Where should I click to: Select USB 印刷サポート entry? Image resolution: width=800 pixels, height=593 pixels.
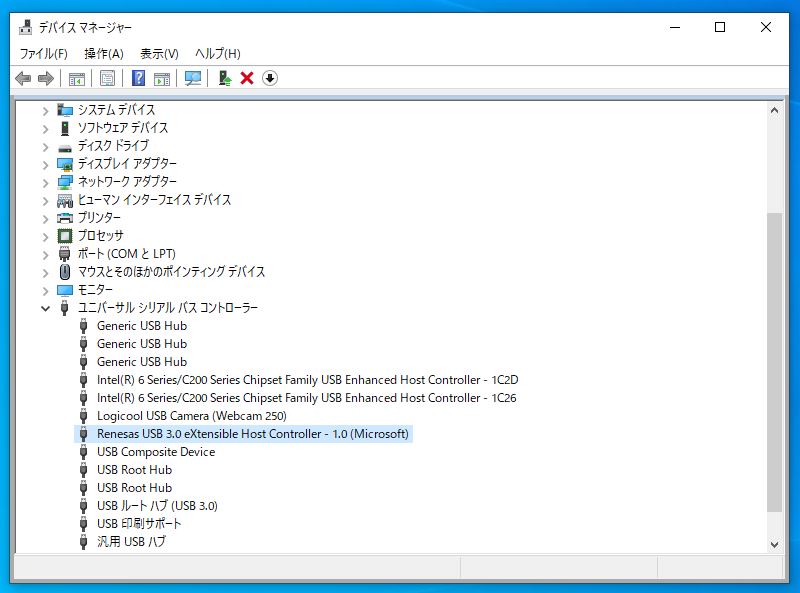[139, 524]
